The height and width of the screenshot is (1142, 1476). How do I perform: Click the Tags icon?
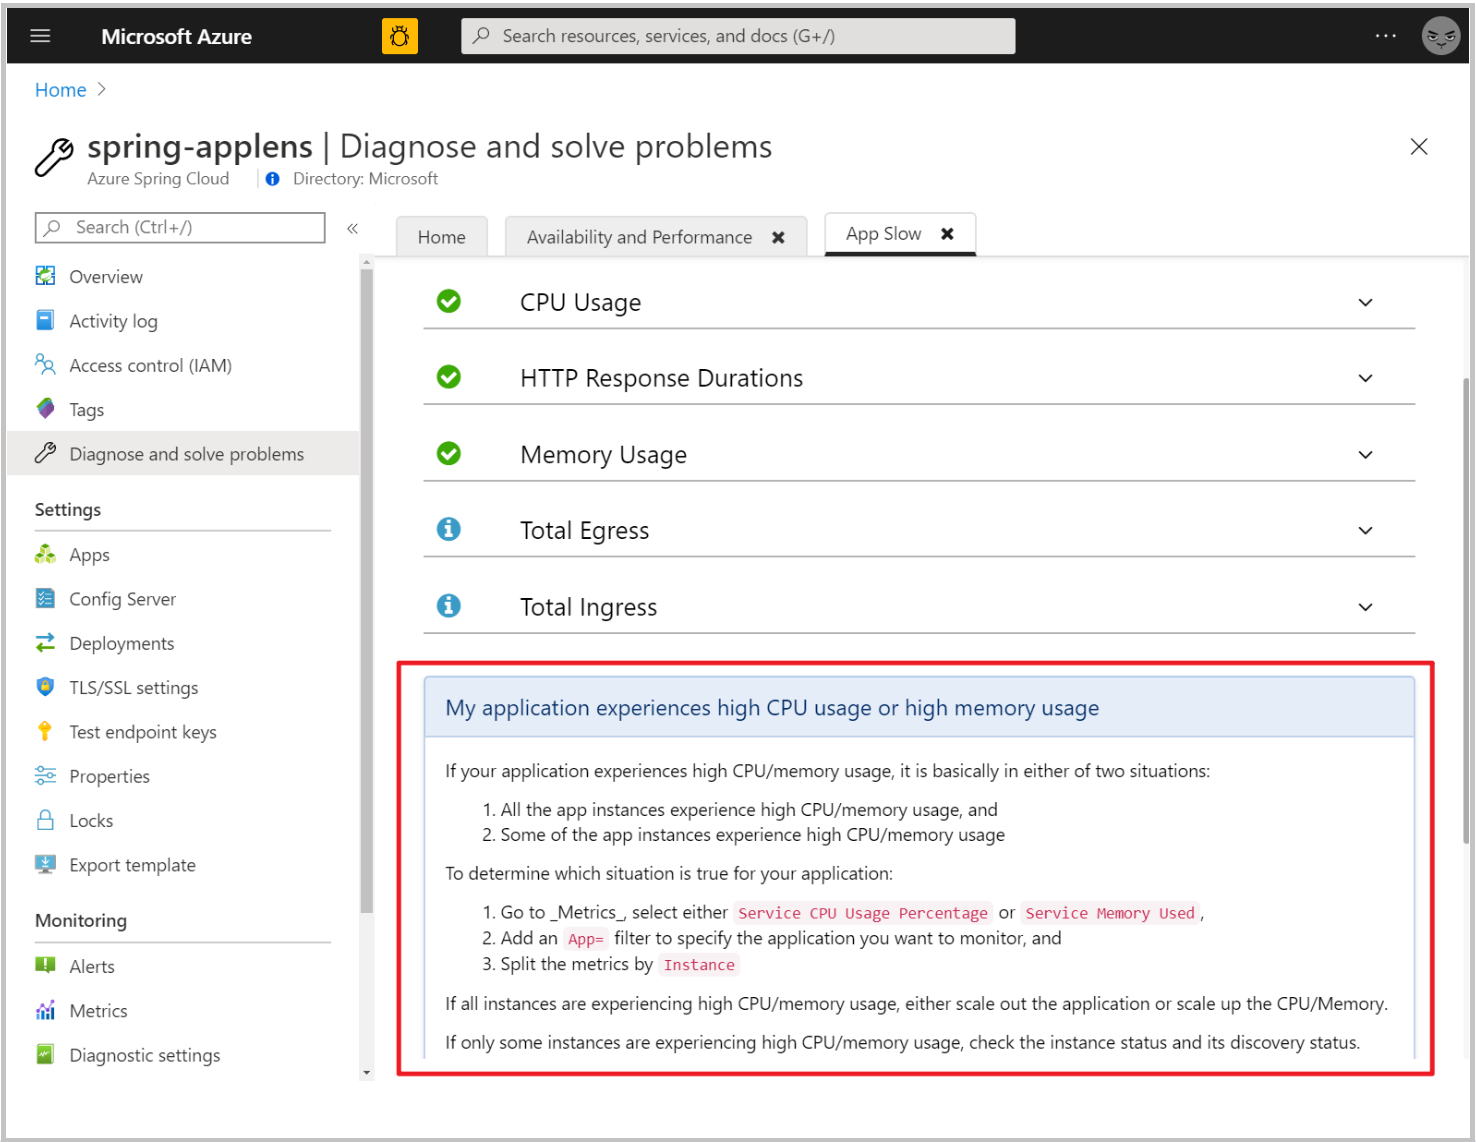[45, 408]
